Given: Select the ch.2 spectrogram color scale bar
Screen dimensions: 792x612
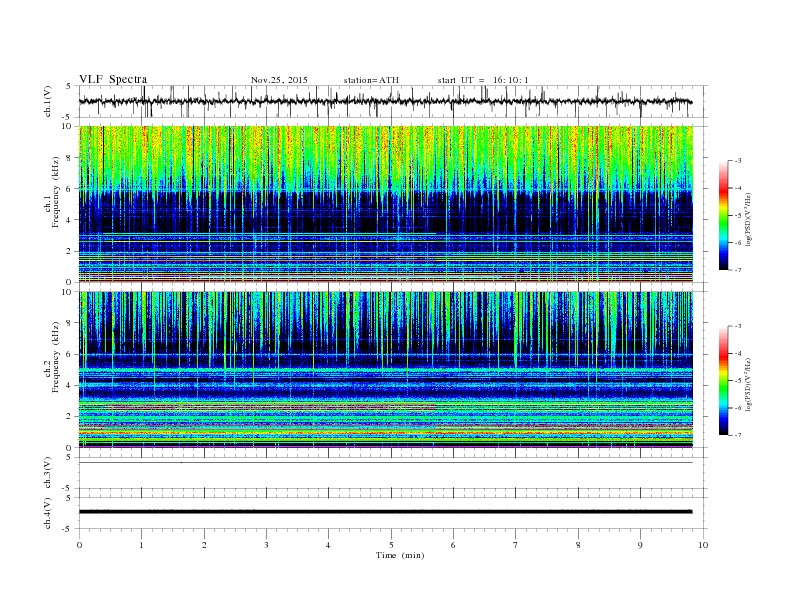Looking at the screenshot, I should (723, 380).
